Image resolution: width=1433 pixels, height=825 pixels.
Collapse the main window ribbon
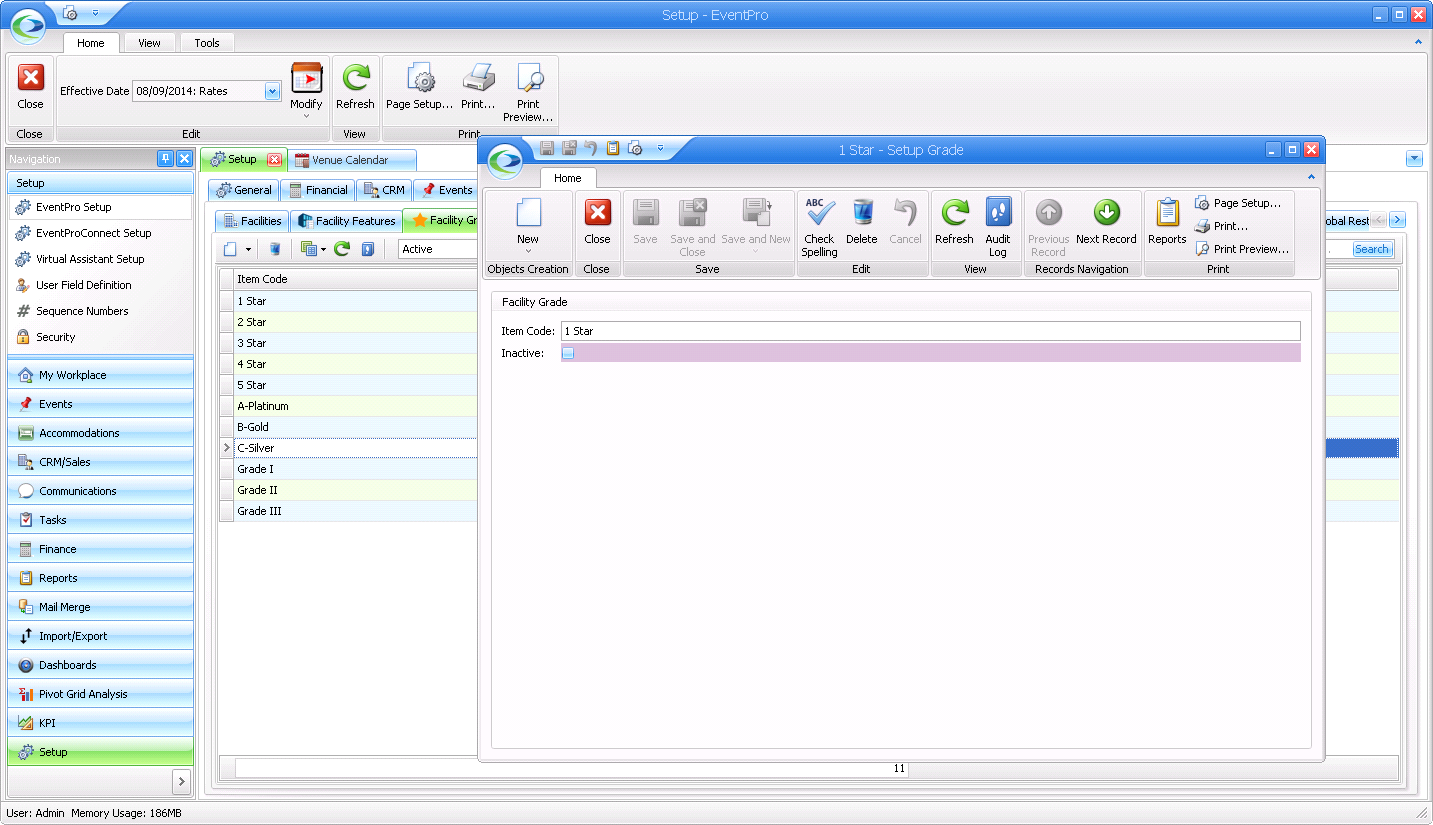(1419, 42)
